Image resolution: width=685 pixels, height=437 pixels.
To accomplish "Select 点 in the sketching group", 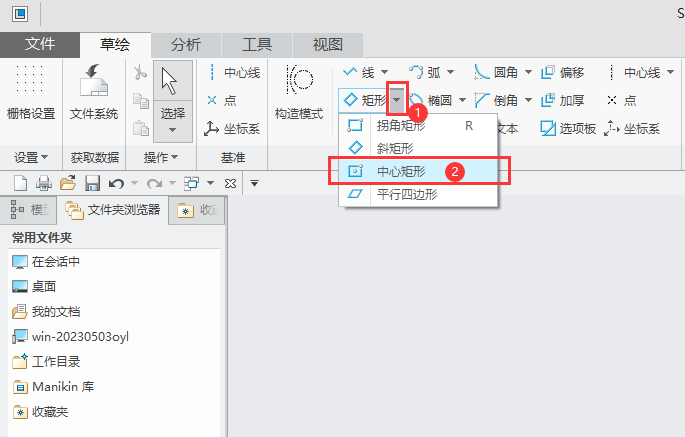I will [x=621, y=101].
